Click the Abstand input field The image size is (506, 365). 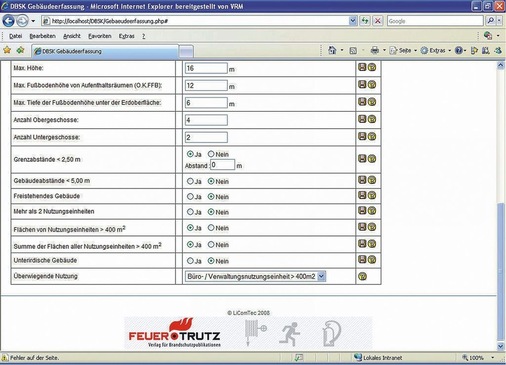222,165
